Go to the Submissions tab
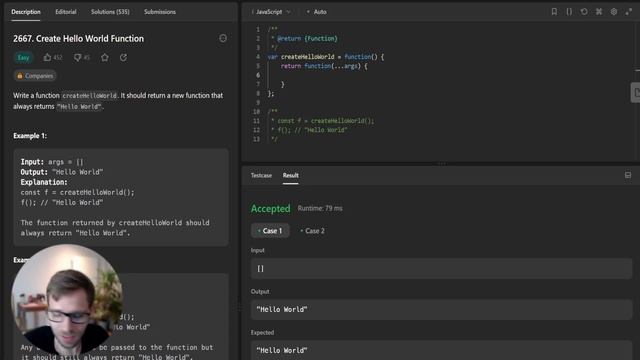Screen dimensions: 640x360 (x=160, y=12)
